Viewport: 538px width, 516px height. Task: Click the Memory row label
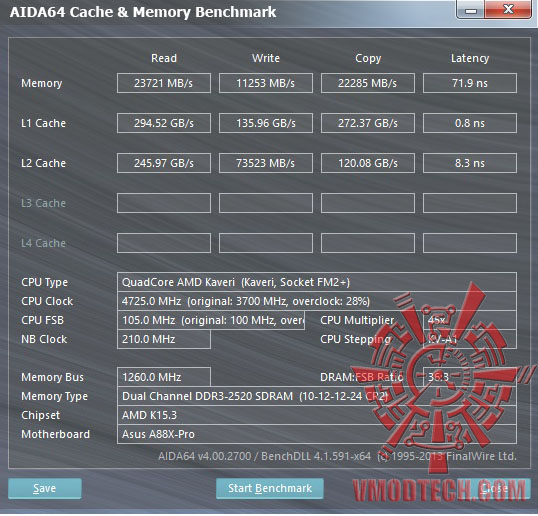click(42, 83)
